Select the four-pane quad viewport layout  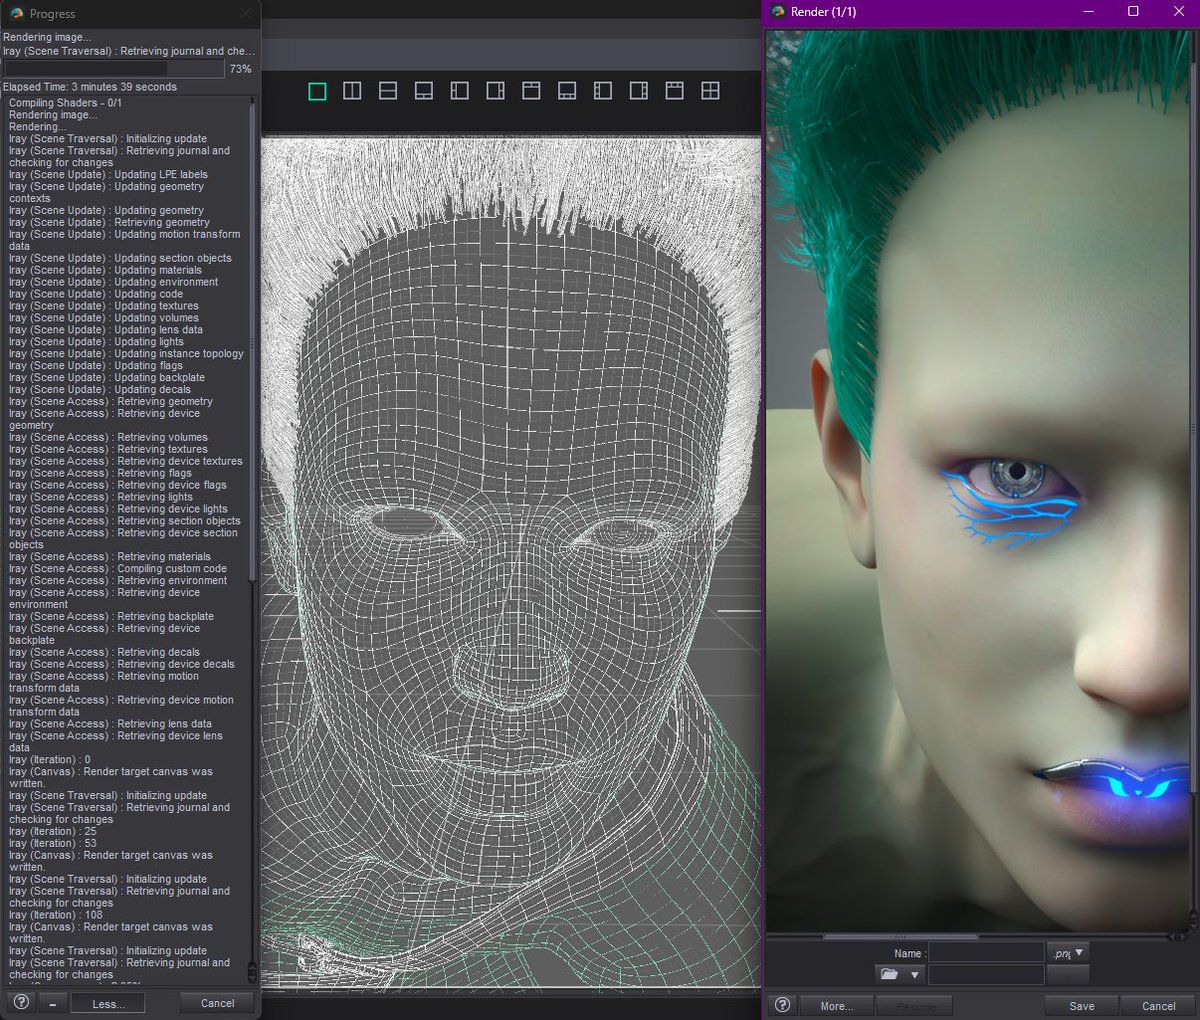(710, 91)
